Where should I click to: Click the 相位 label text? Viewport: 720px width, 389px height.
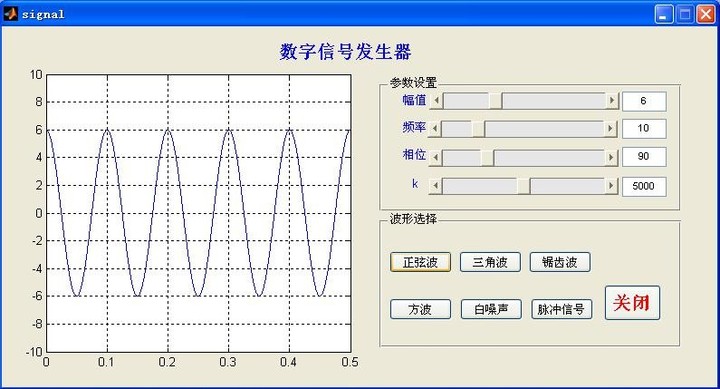click(414, 154)
